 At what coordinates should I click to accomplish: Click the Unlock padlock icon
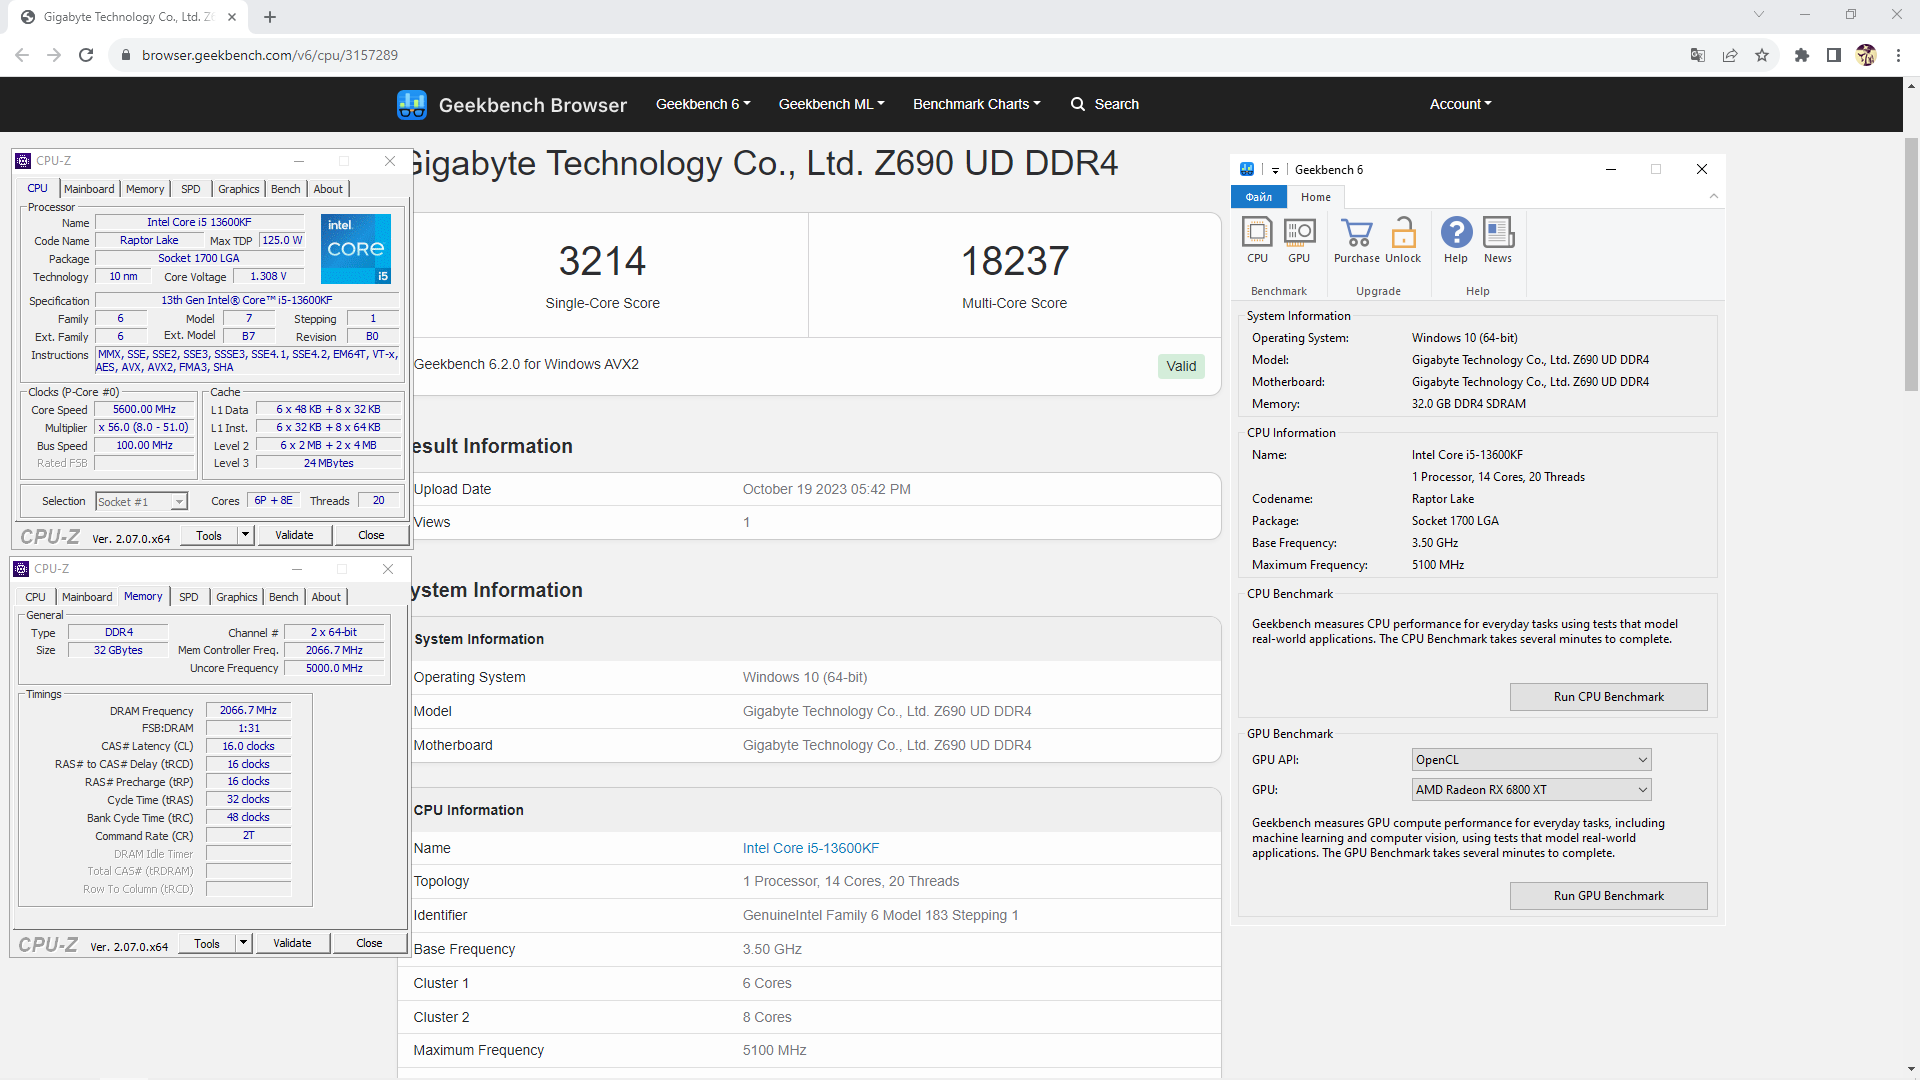[x=1403, y=233]
